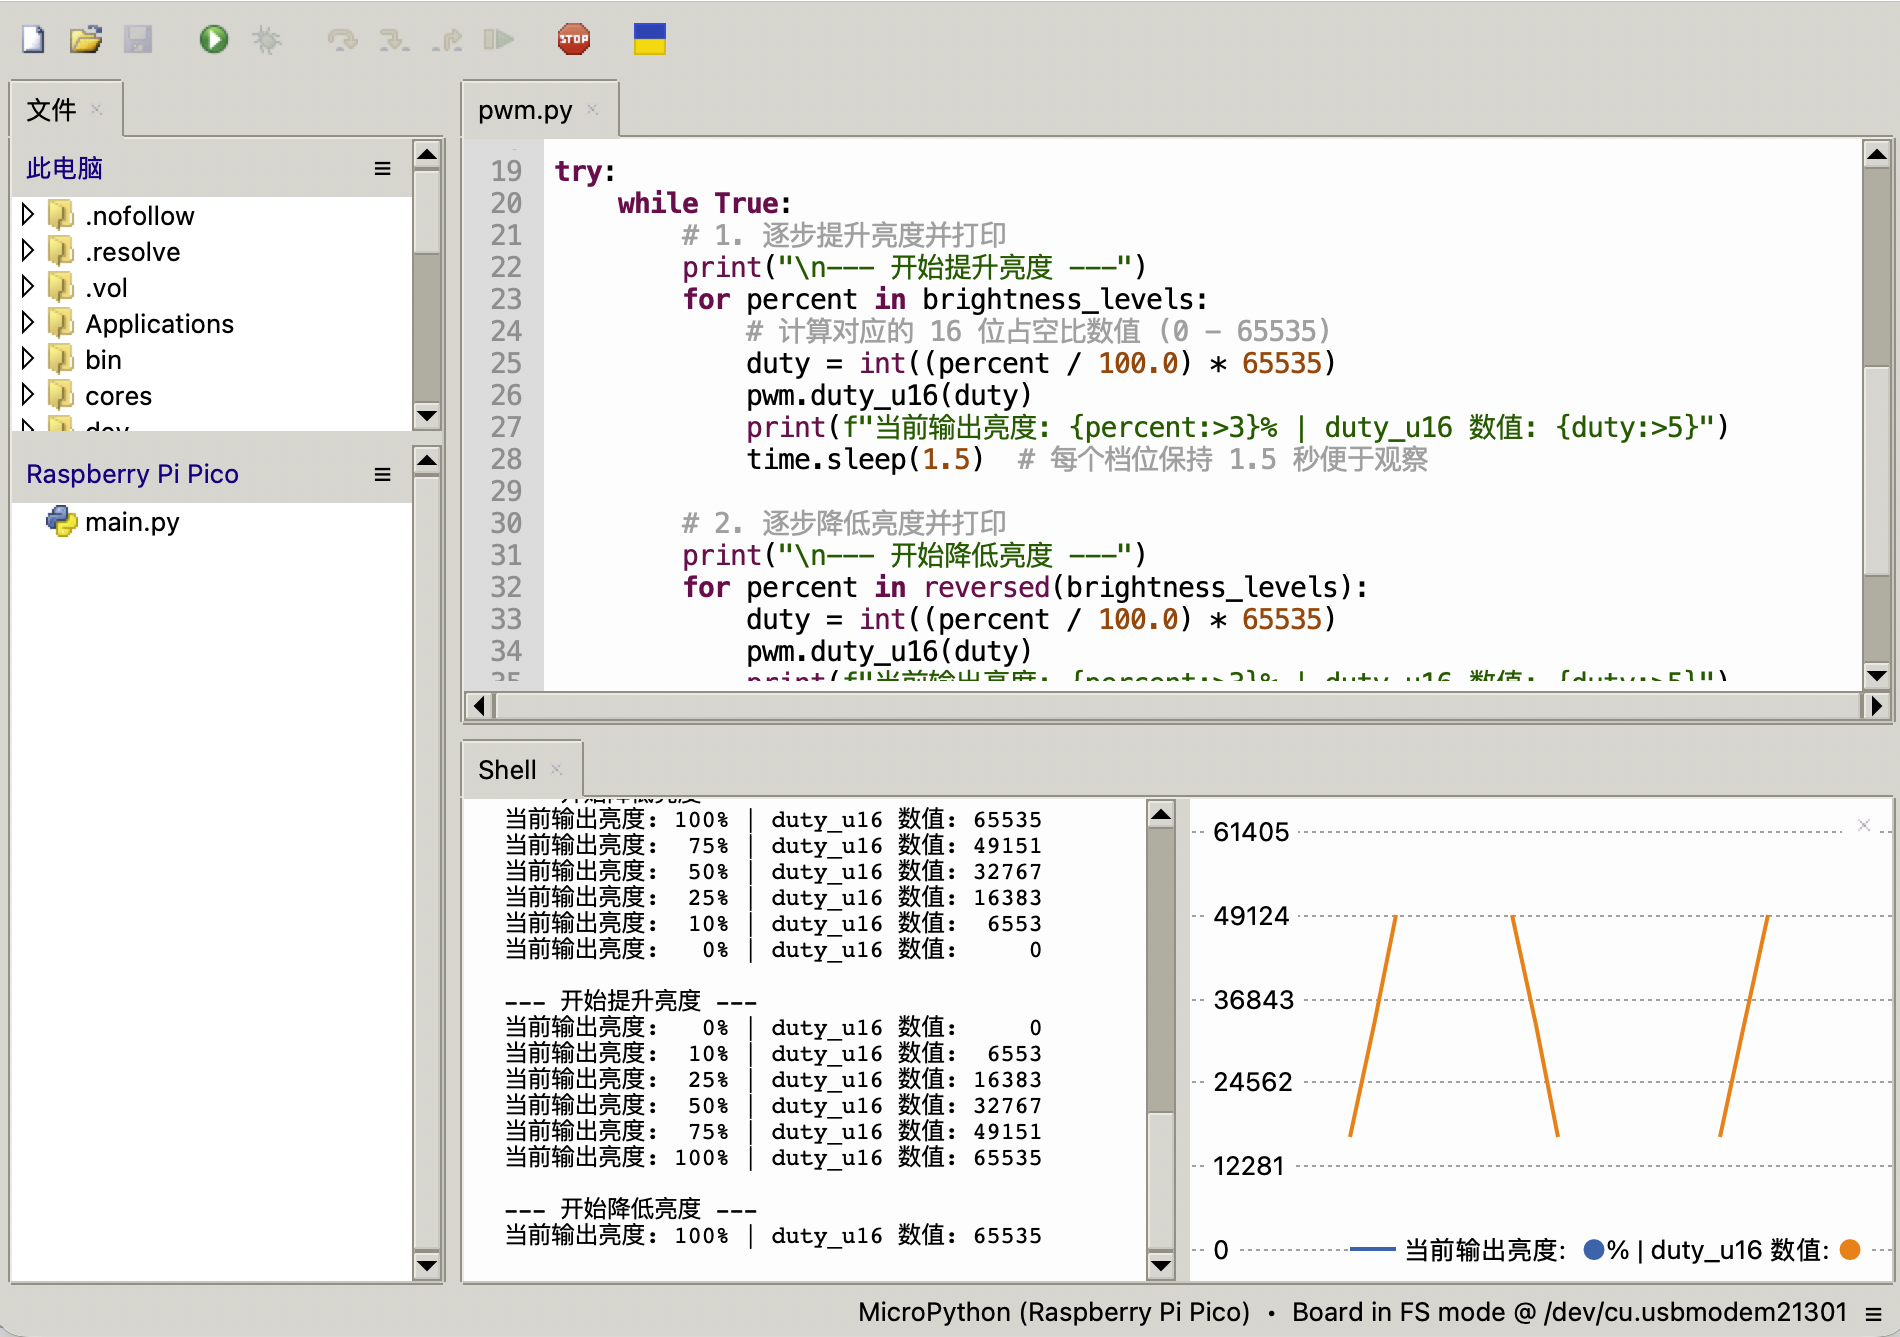Click the 此电脑 path link
Screen dimensions: 1900x1337
click(64, 168)
